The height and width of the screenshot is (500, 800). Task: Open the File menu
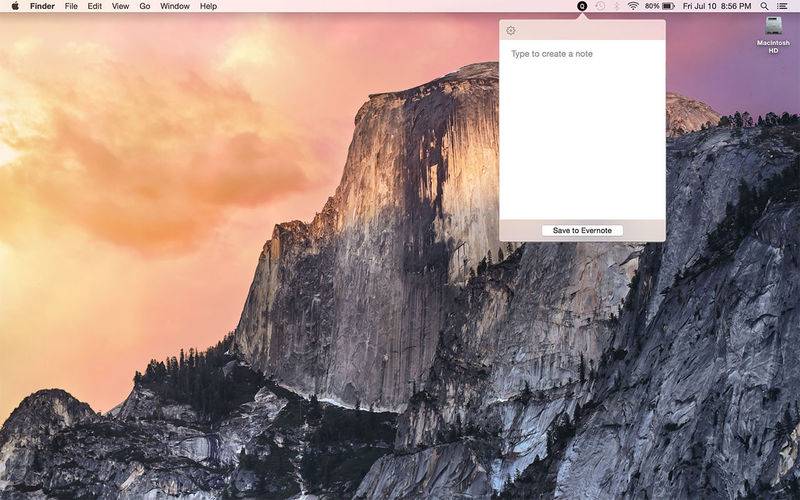tap(71, 6)
